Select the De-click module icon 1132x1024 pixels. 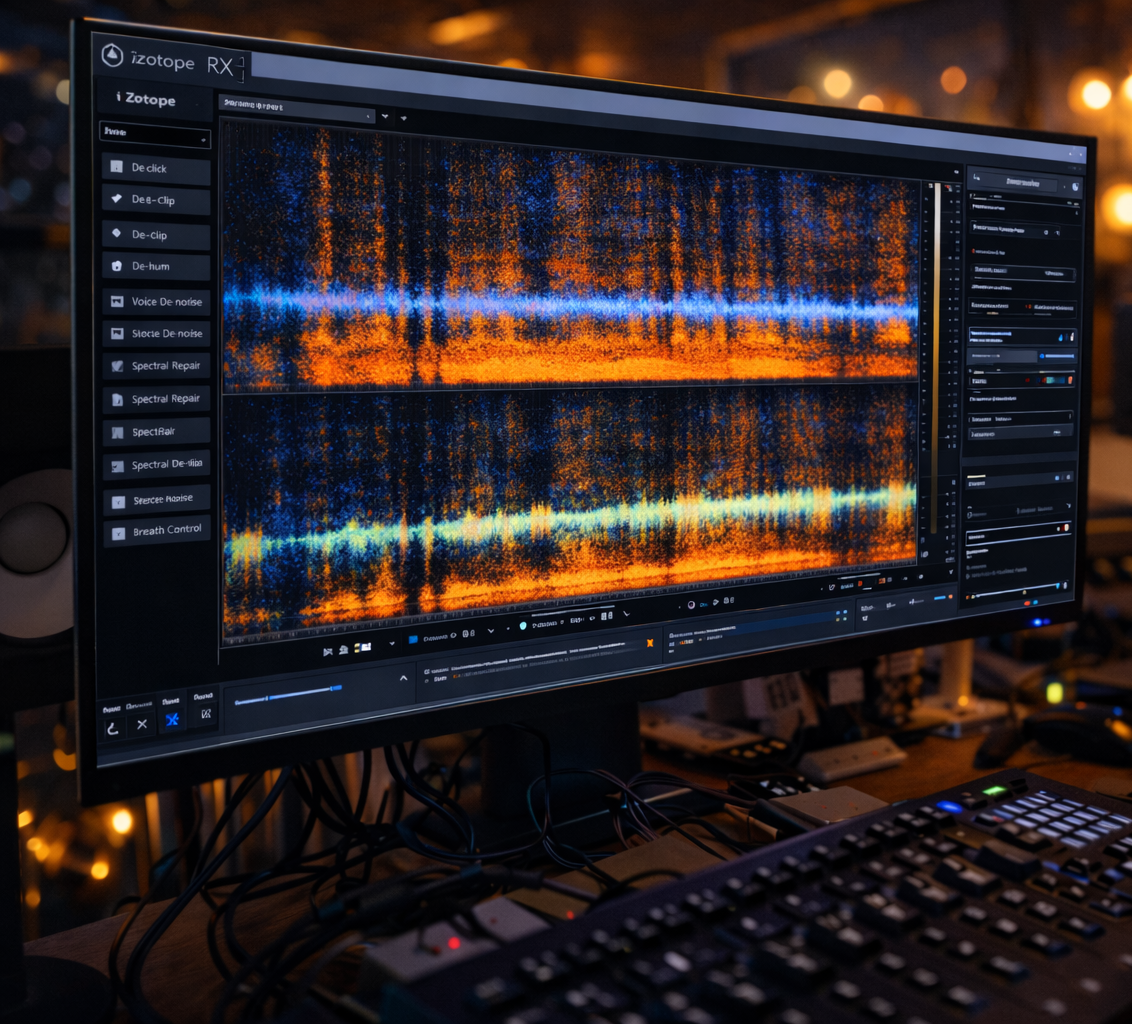pos(117,168)
